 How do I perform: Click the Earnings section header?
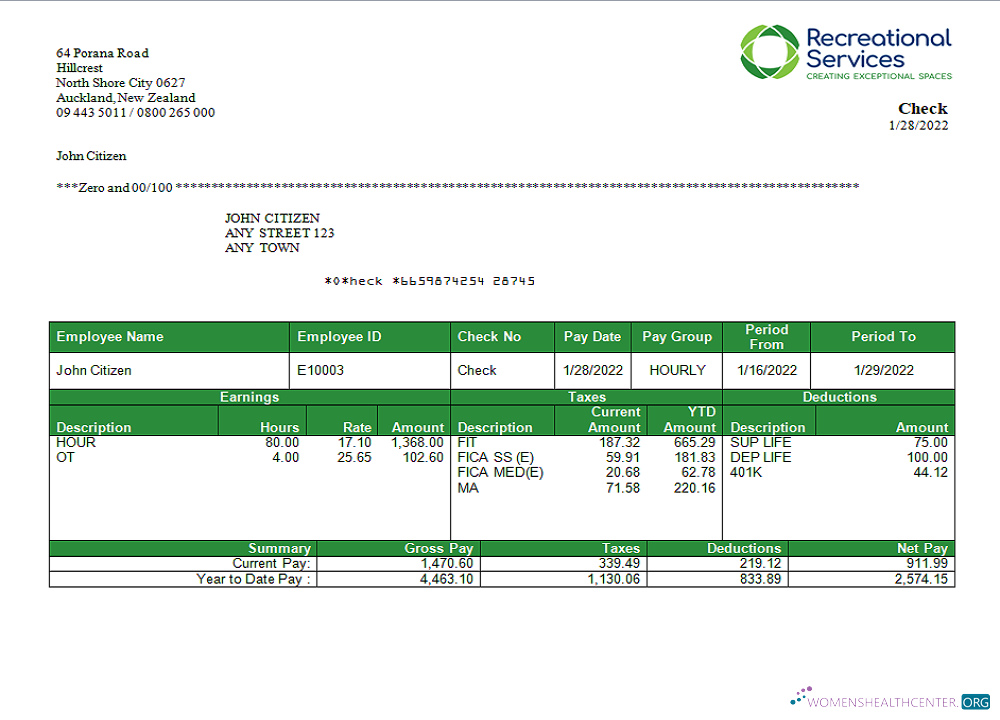pos(249,397)
